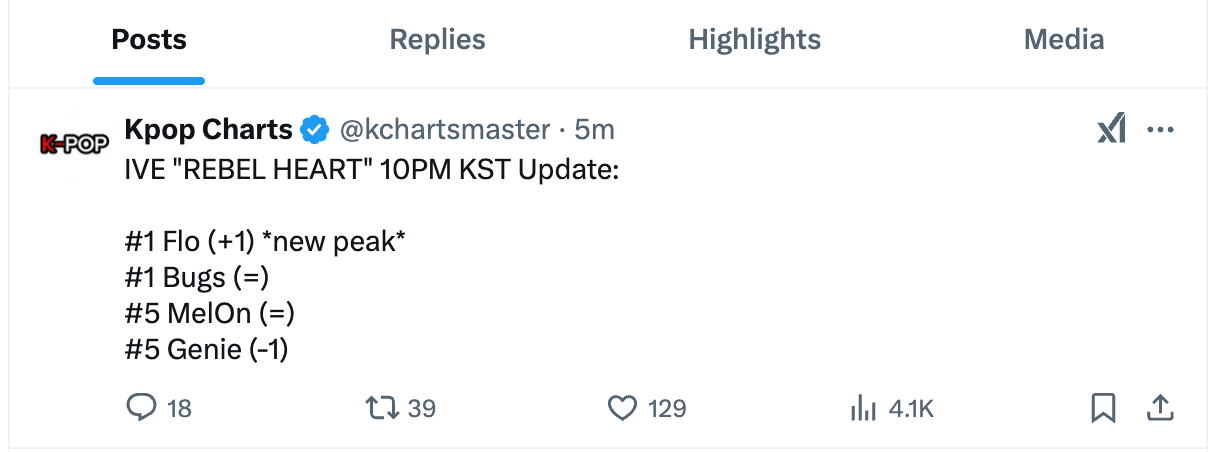Image resolution: width=1214 pixels, height=452 pixels.
Task: Open the Highlights tab
Action: [x=754, y=40]
